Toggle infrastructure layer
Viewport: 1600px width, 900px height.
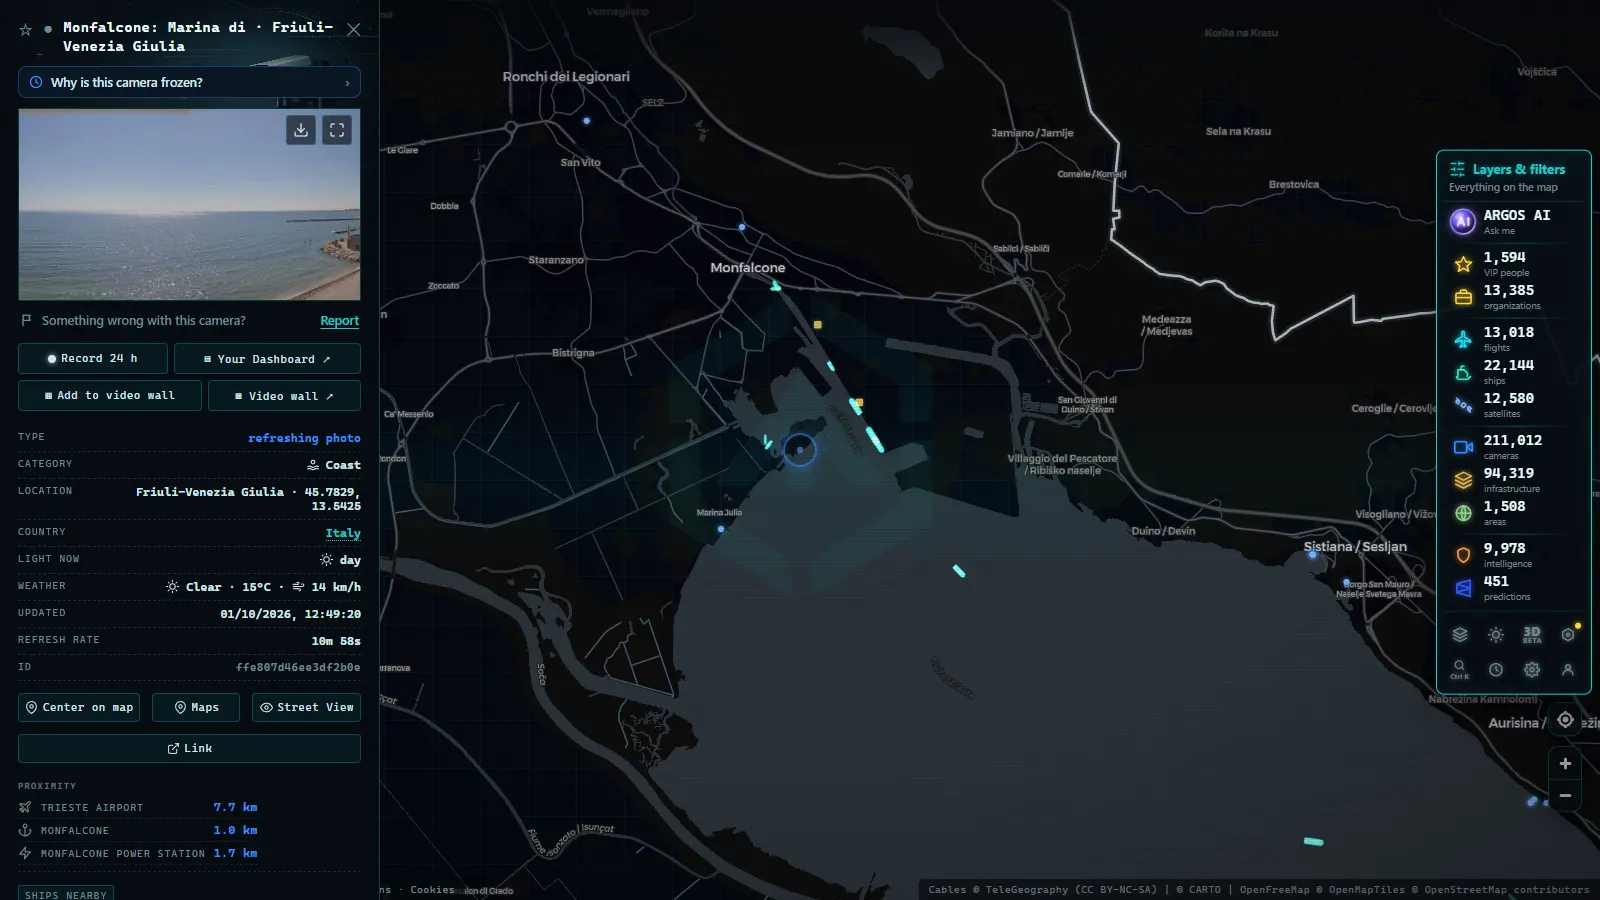1514,480
